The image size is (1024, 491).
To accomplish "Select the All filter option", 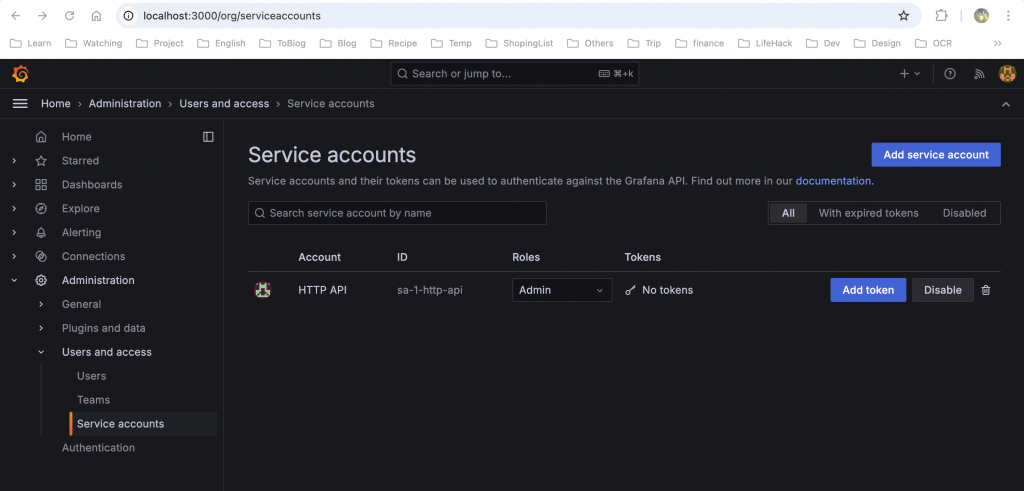I will (788, 213).
